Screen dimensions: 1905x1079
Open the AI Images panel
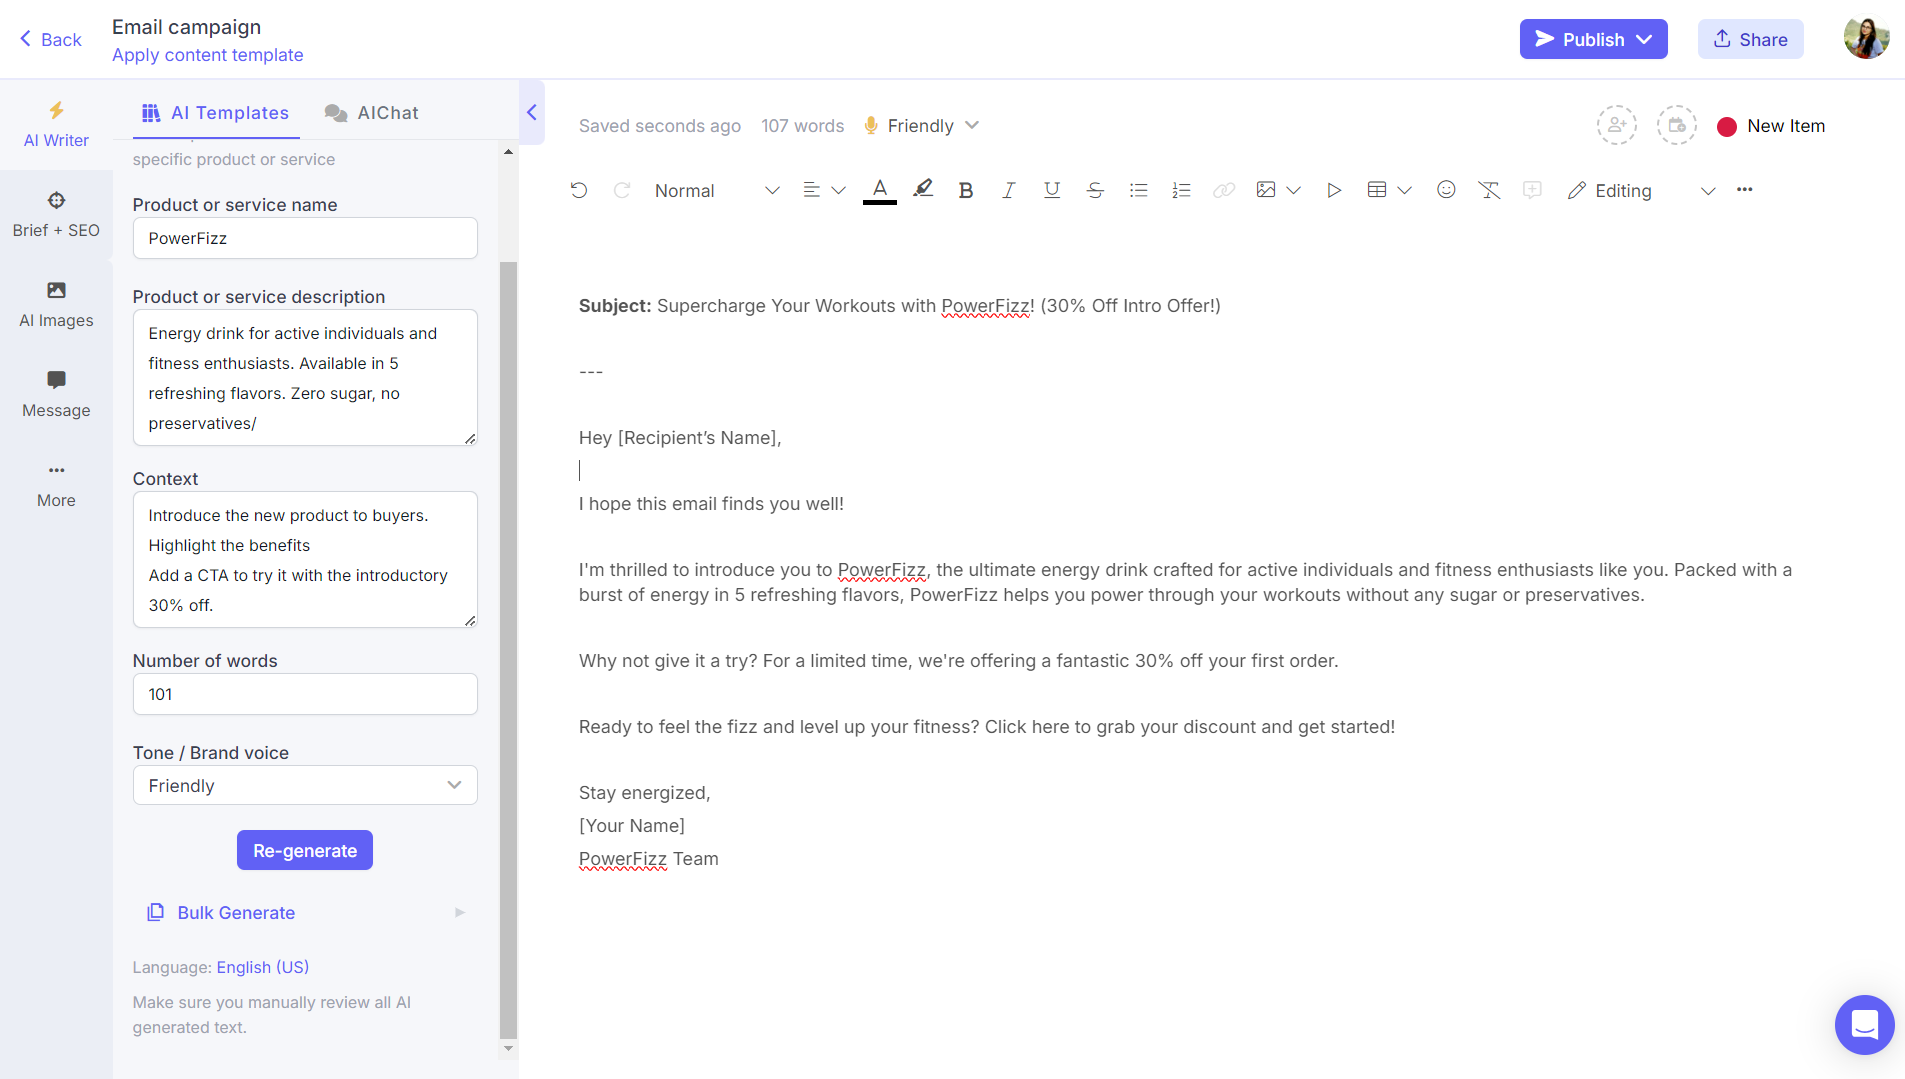tap(56, 304)
